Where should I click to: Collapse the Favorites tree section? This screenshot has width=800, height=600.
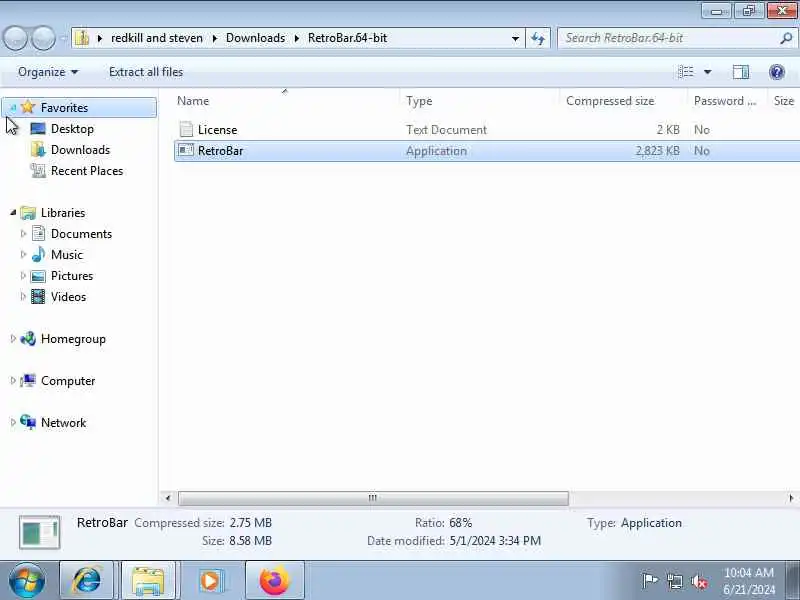point(13,108)
